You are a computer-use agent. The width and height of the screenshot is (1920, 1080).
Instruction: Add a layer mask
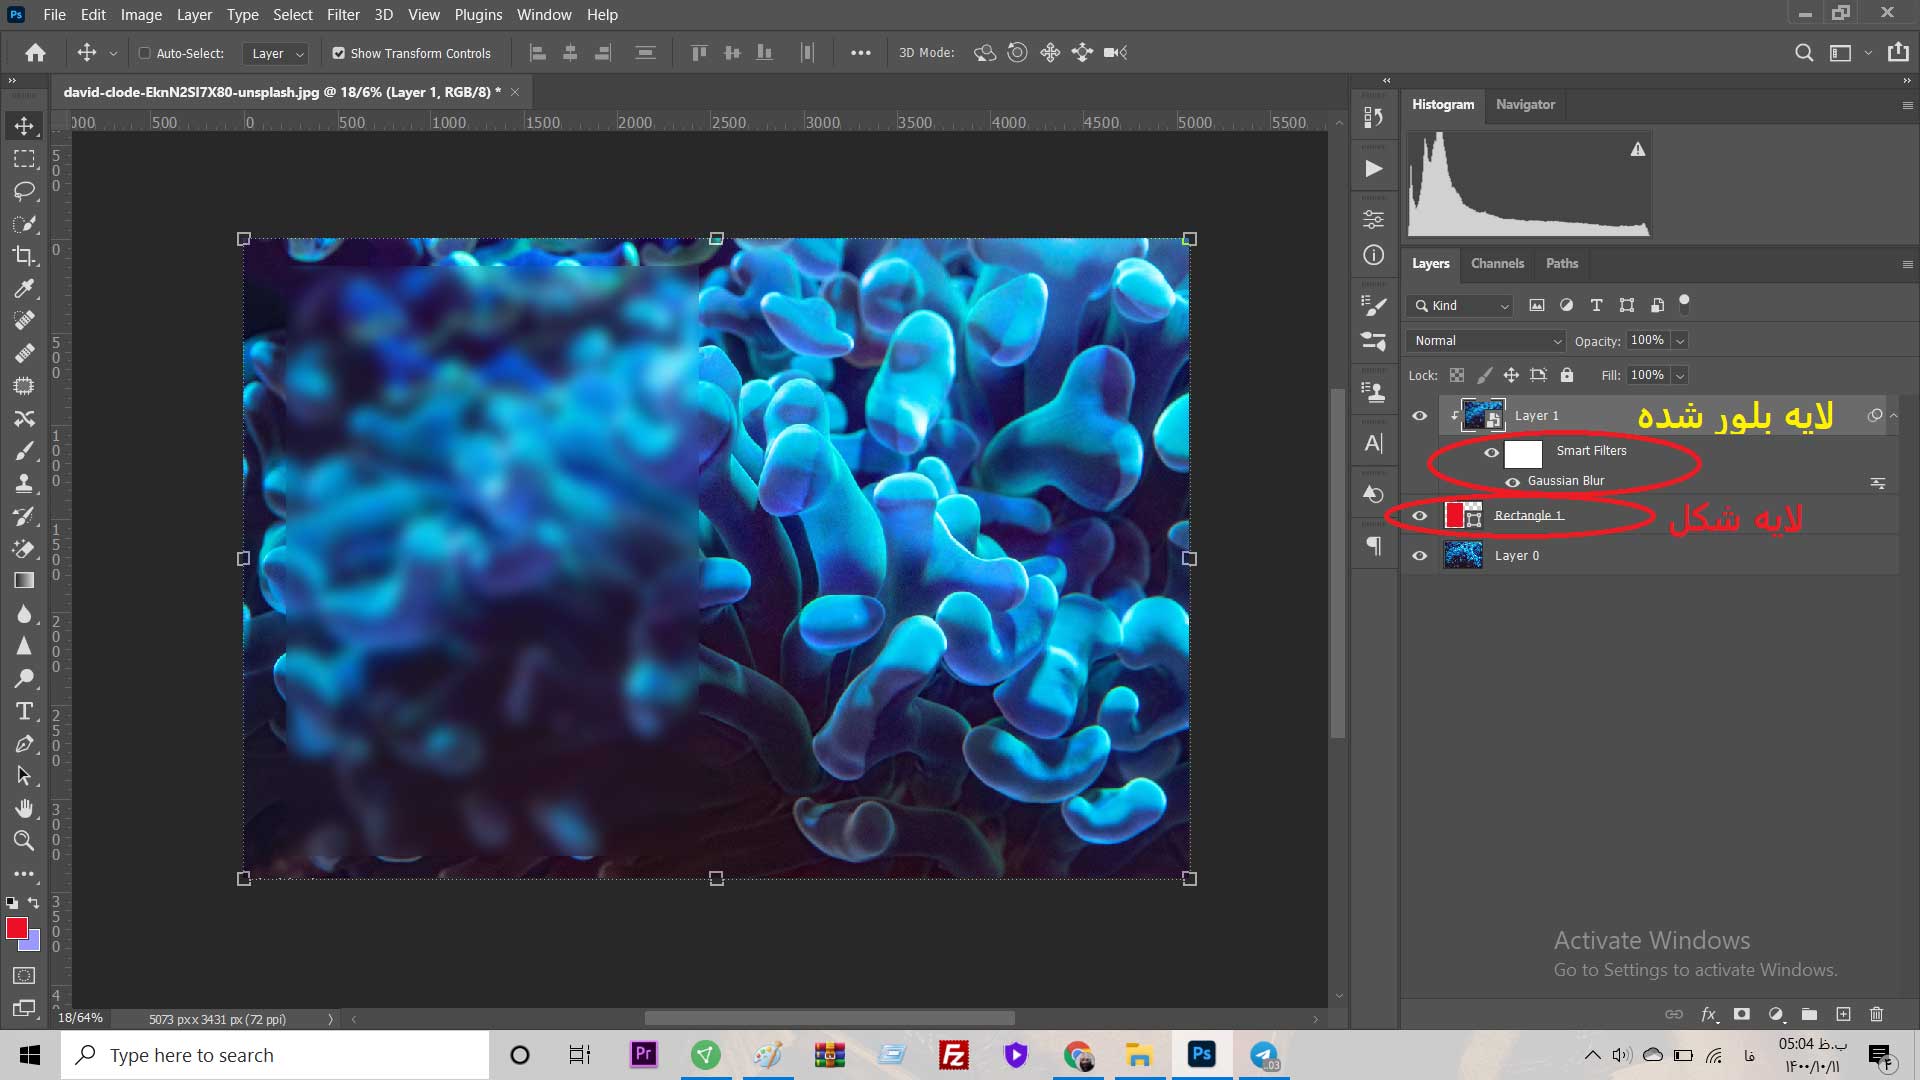pos(1742,1014)
